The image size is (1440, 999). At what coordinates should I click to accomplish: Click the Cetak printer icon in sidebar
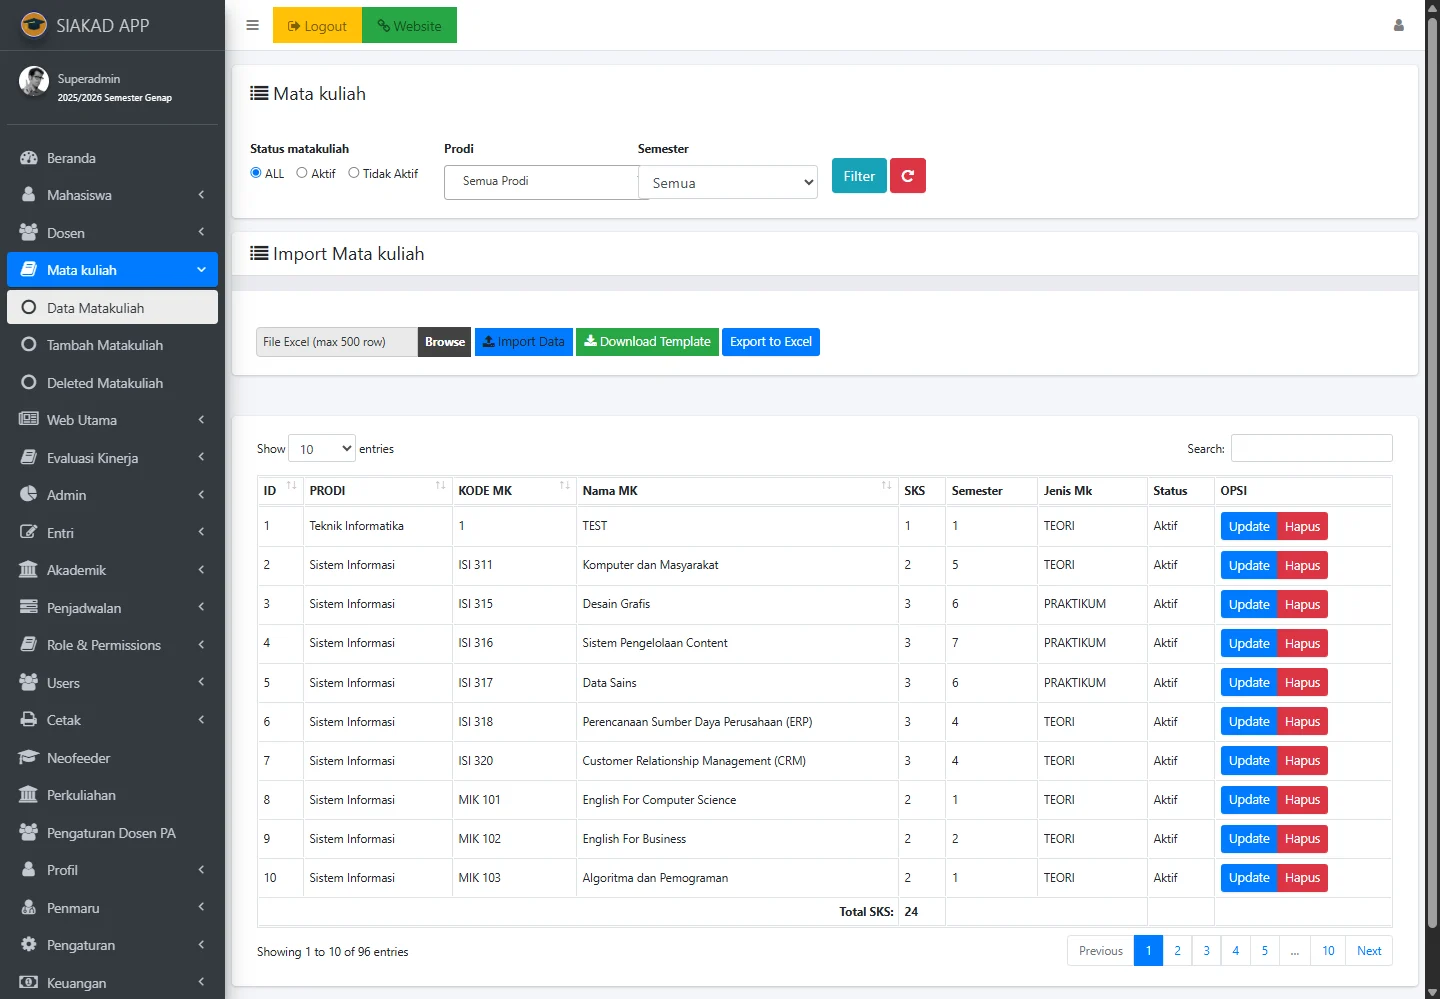(29, 720)
